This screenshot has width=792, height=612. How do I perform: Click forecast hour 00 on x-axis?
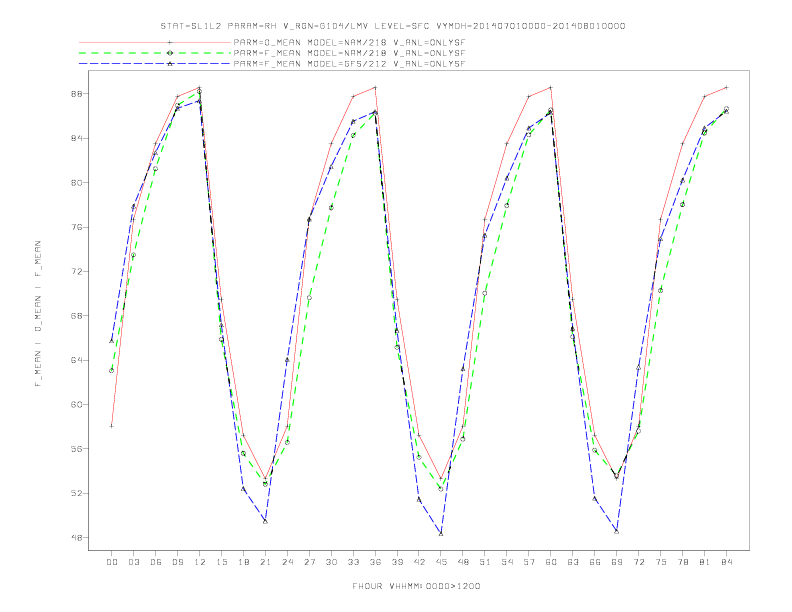(112, 562)
